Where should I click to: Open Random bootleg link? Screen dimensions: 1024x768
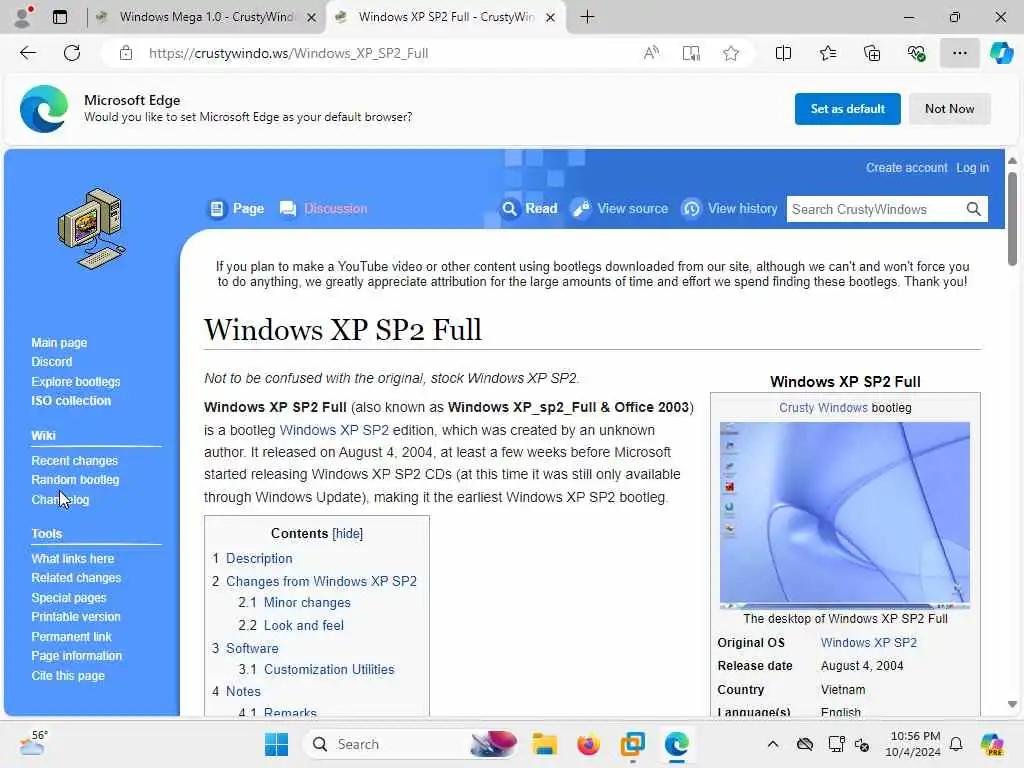(75, 479)
